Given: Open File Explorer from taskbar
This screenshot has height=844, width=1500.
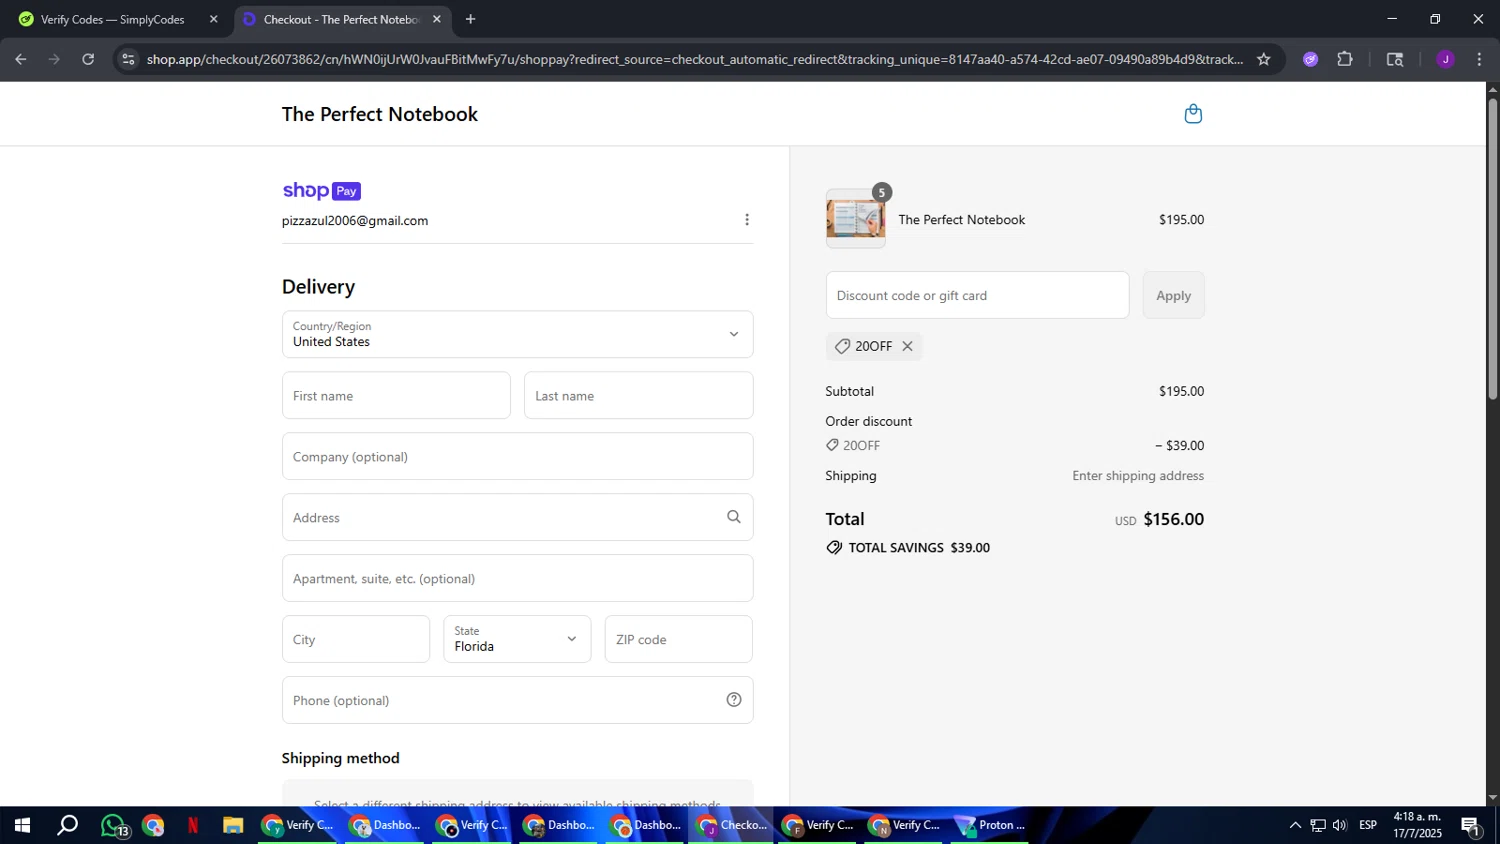Looking at the screenshot, I should click(x=233, y=825).
